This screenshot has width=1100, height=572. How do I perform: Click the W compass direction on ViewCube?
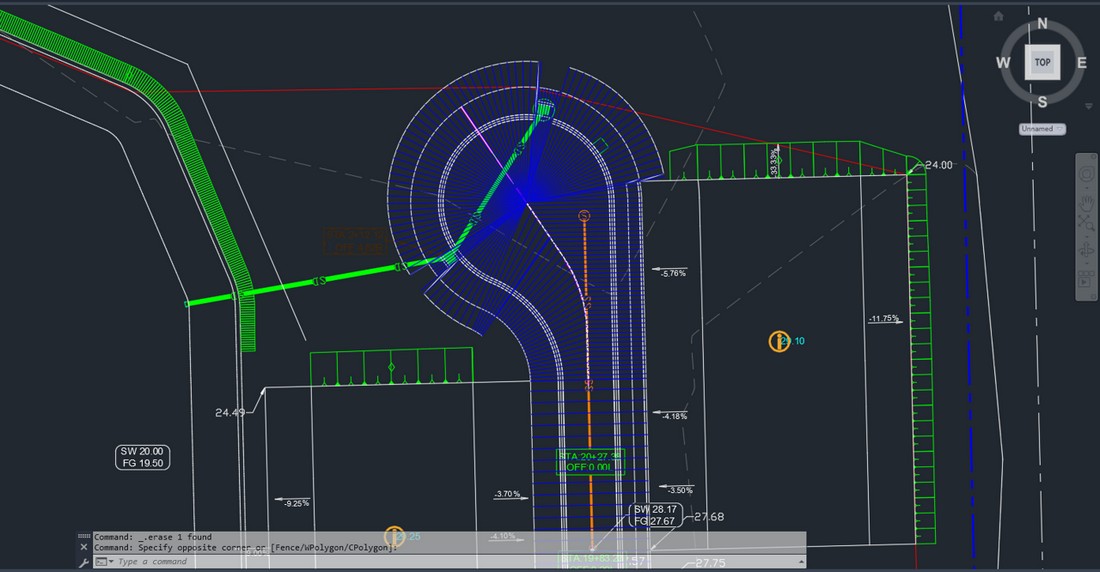pyautogui.click(x=1003, y=63)
